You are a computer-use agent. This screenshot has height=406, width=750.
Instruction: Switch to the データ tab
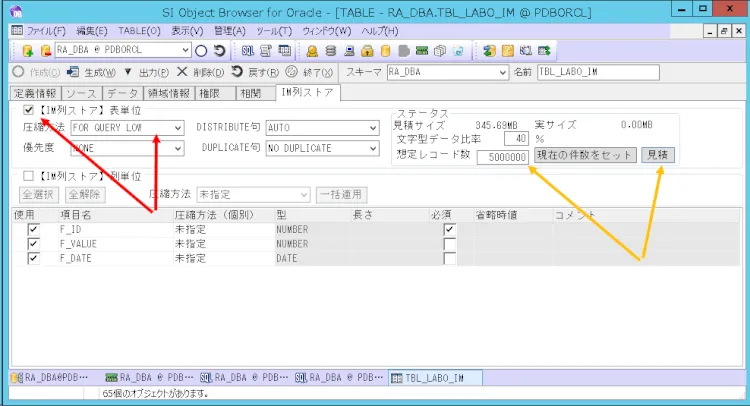pos(122,93)
